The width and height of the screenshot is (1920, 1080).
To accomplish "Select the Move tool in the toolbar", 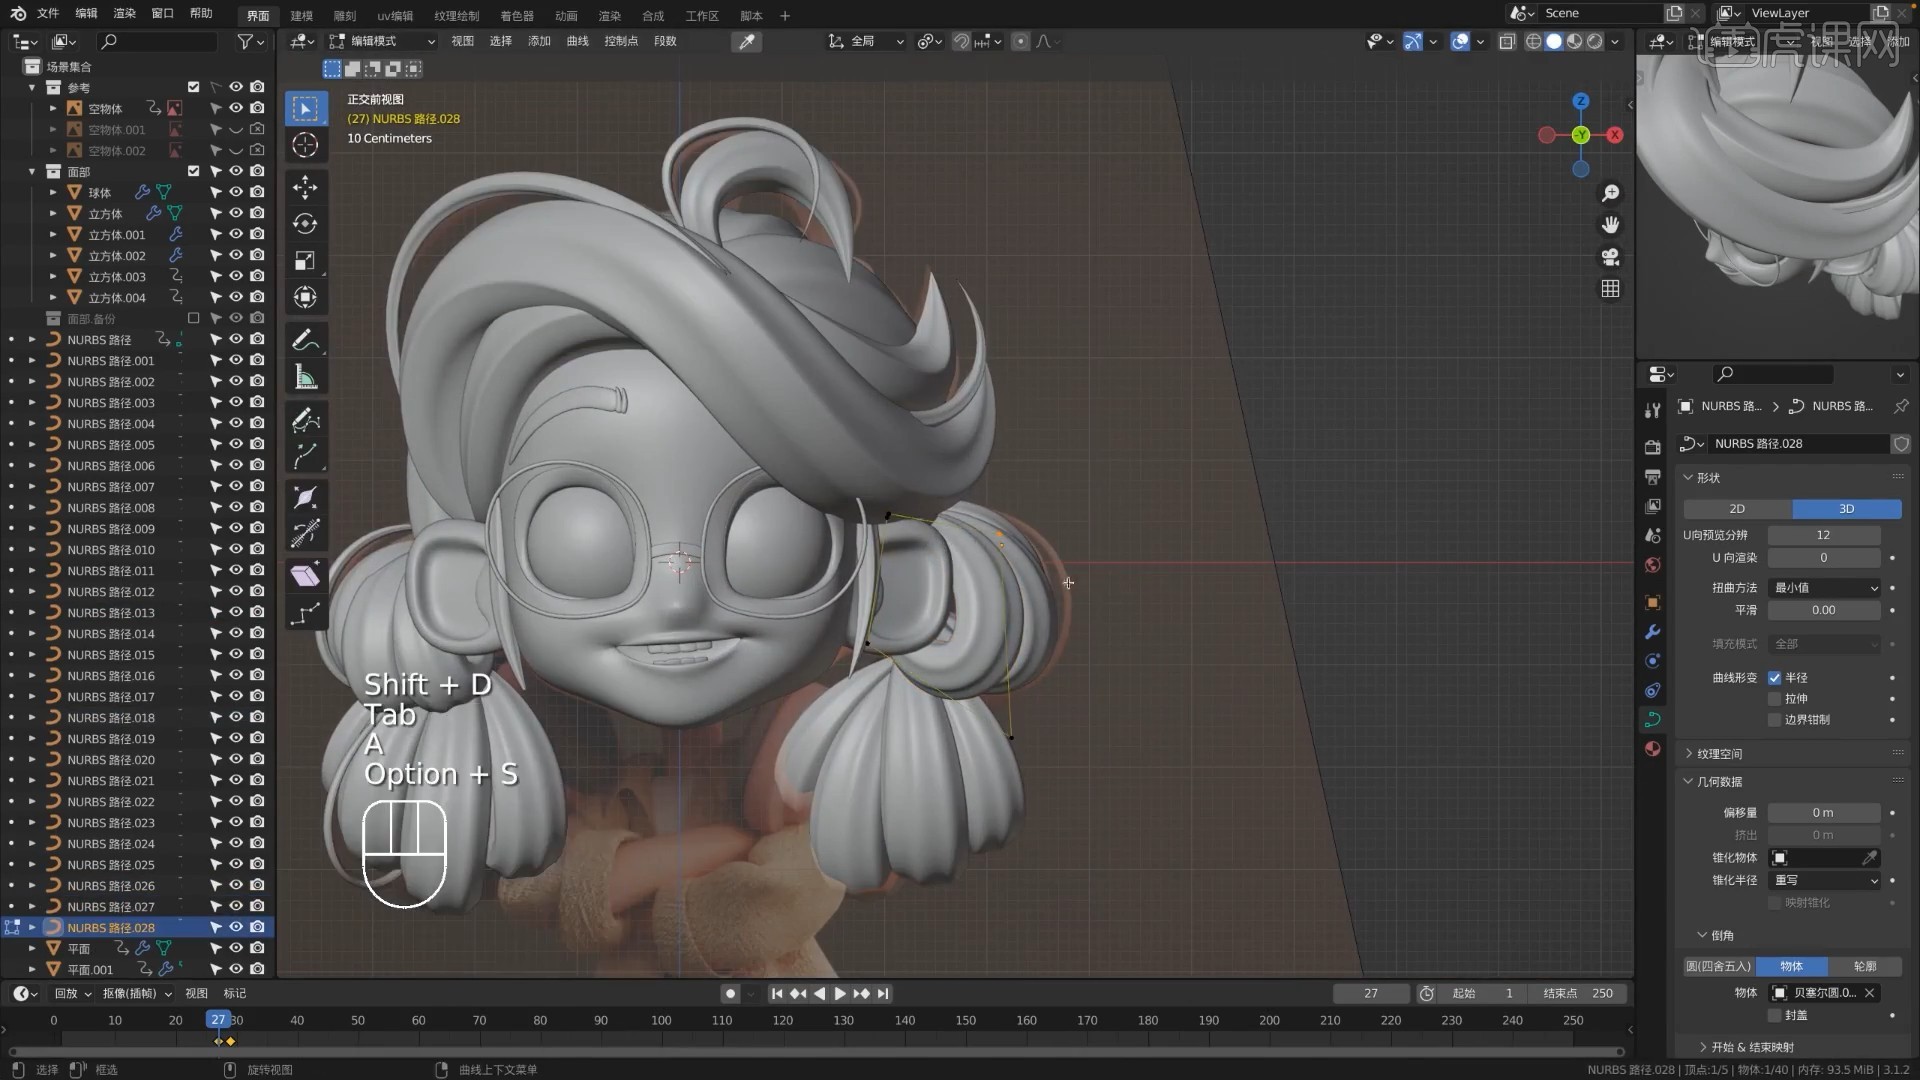I will (x=305, y=187).
